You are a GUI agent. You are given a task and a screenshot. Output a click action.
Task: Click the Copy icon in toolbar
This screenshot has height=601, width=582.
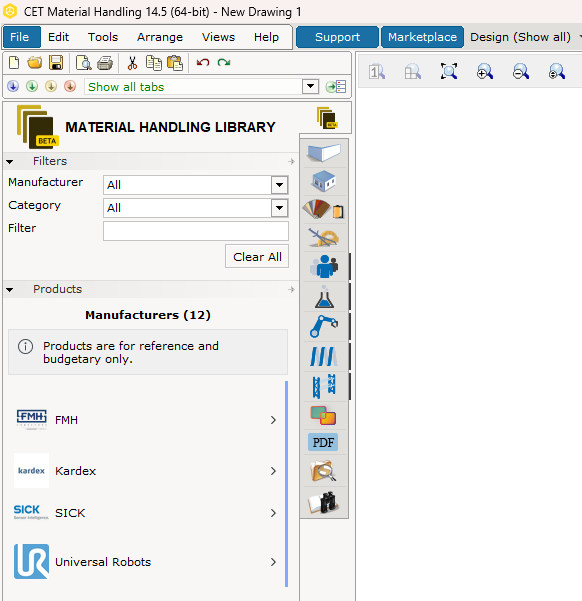tap(154, 63)
